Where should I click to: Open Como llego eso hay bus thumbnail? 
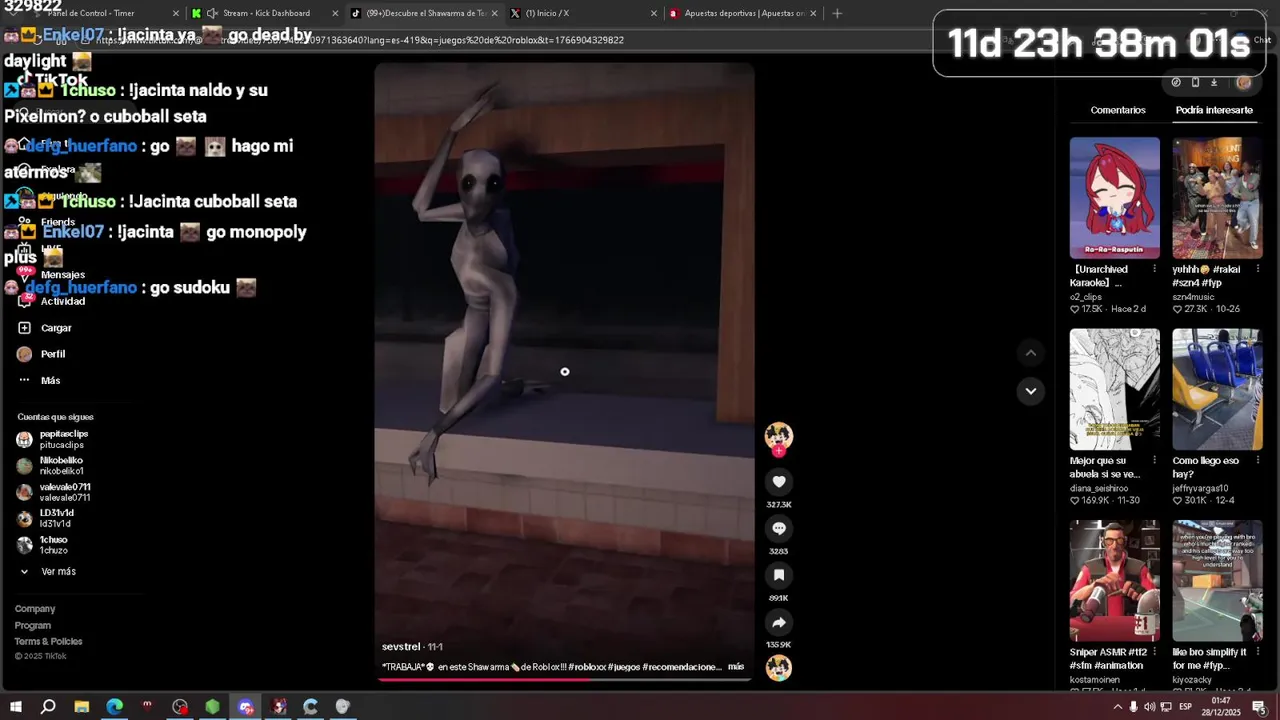click(1217, 389)
